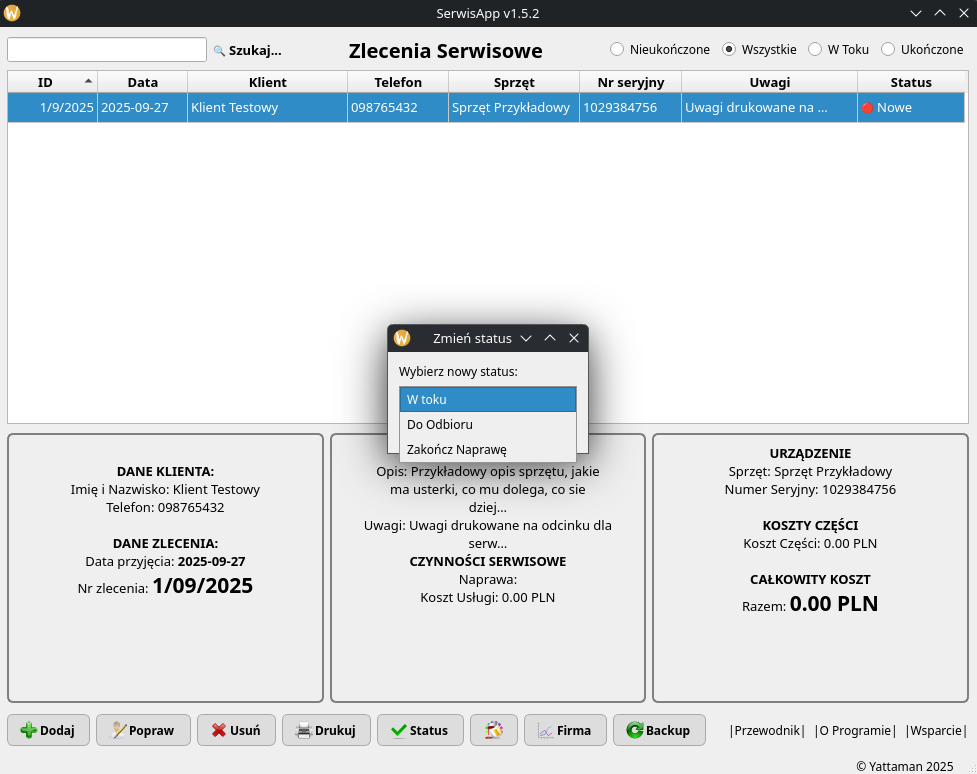Click the Status green checkmark button
This screenshot has height=774, width=977.
click(x=420, y=730)
